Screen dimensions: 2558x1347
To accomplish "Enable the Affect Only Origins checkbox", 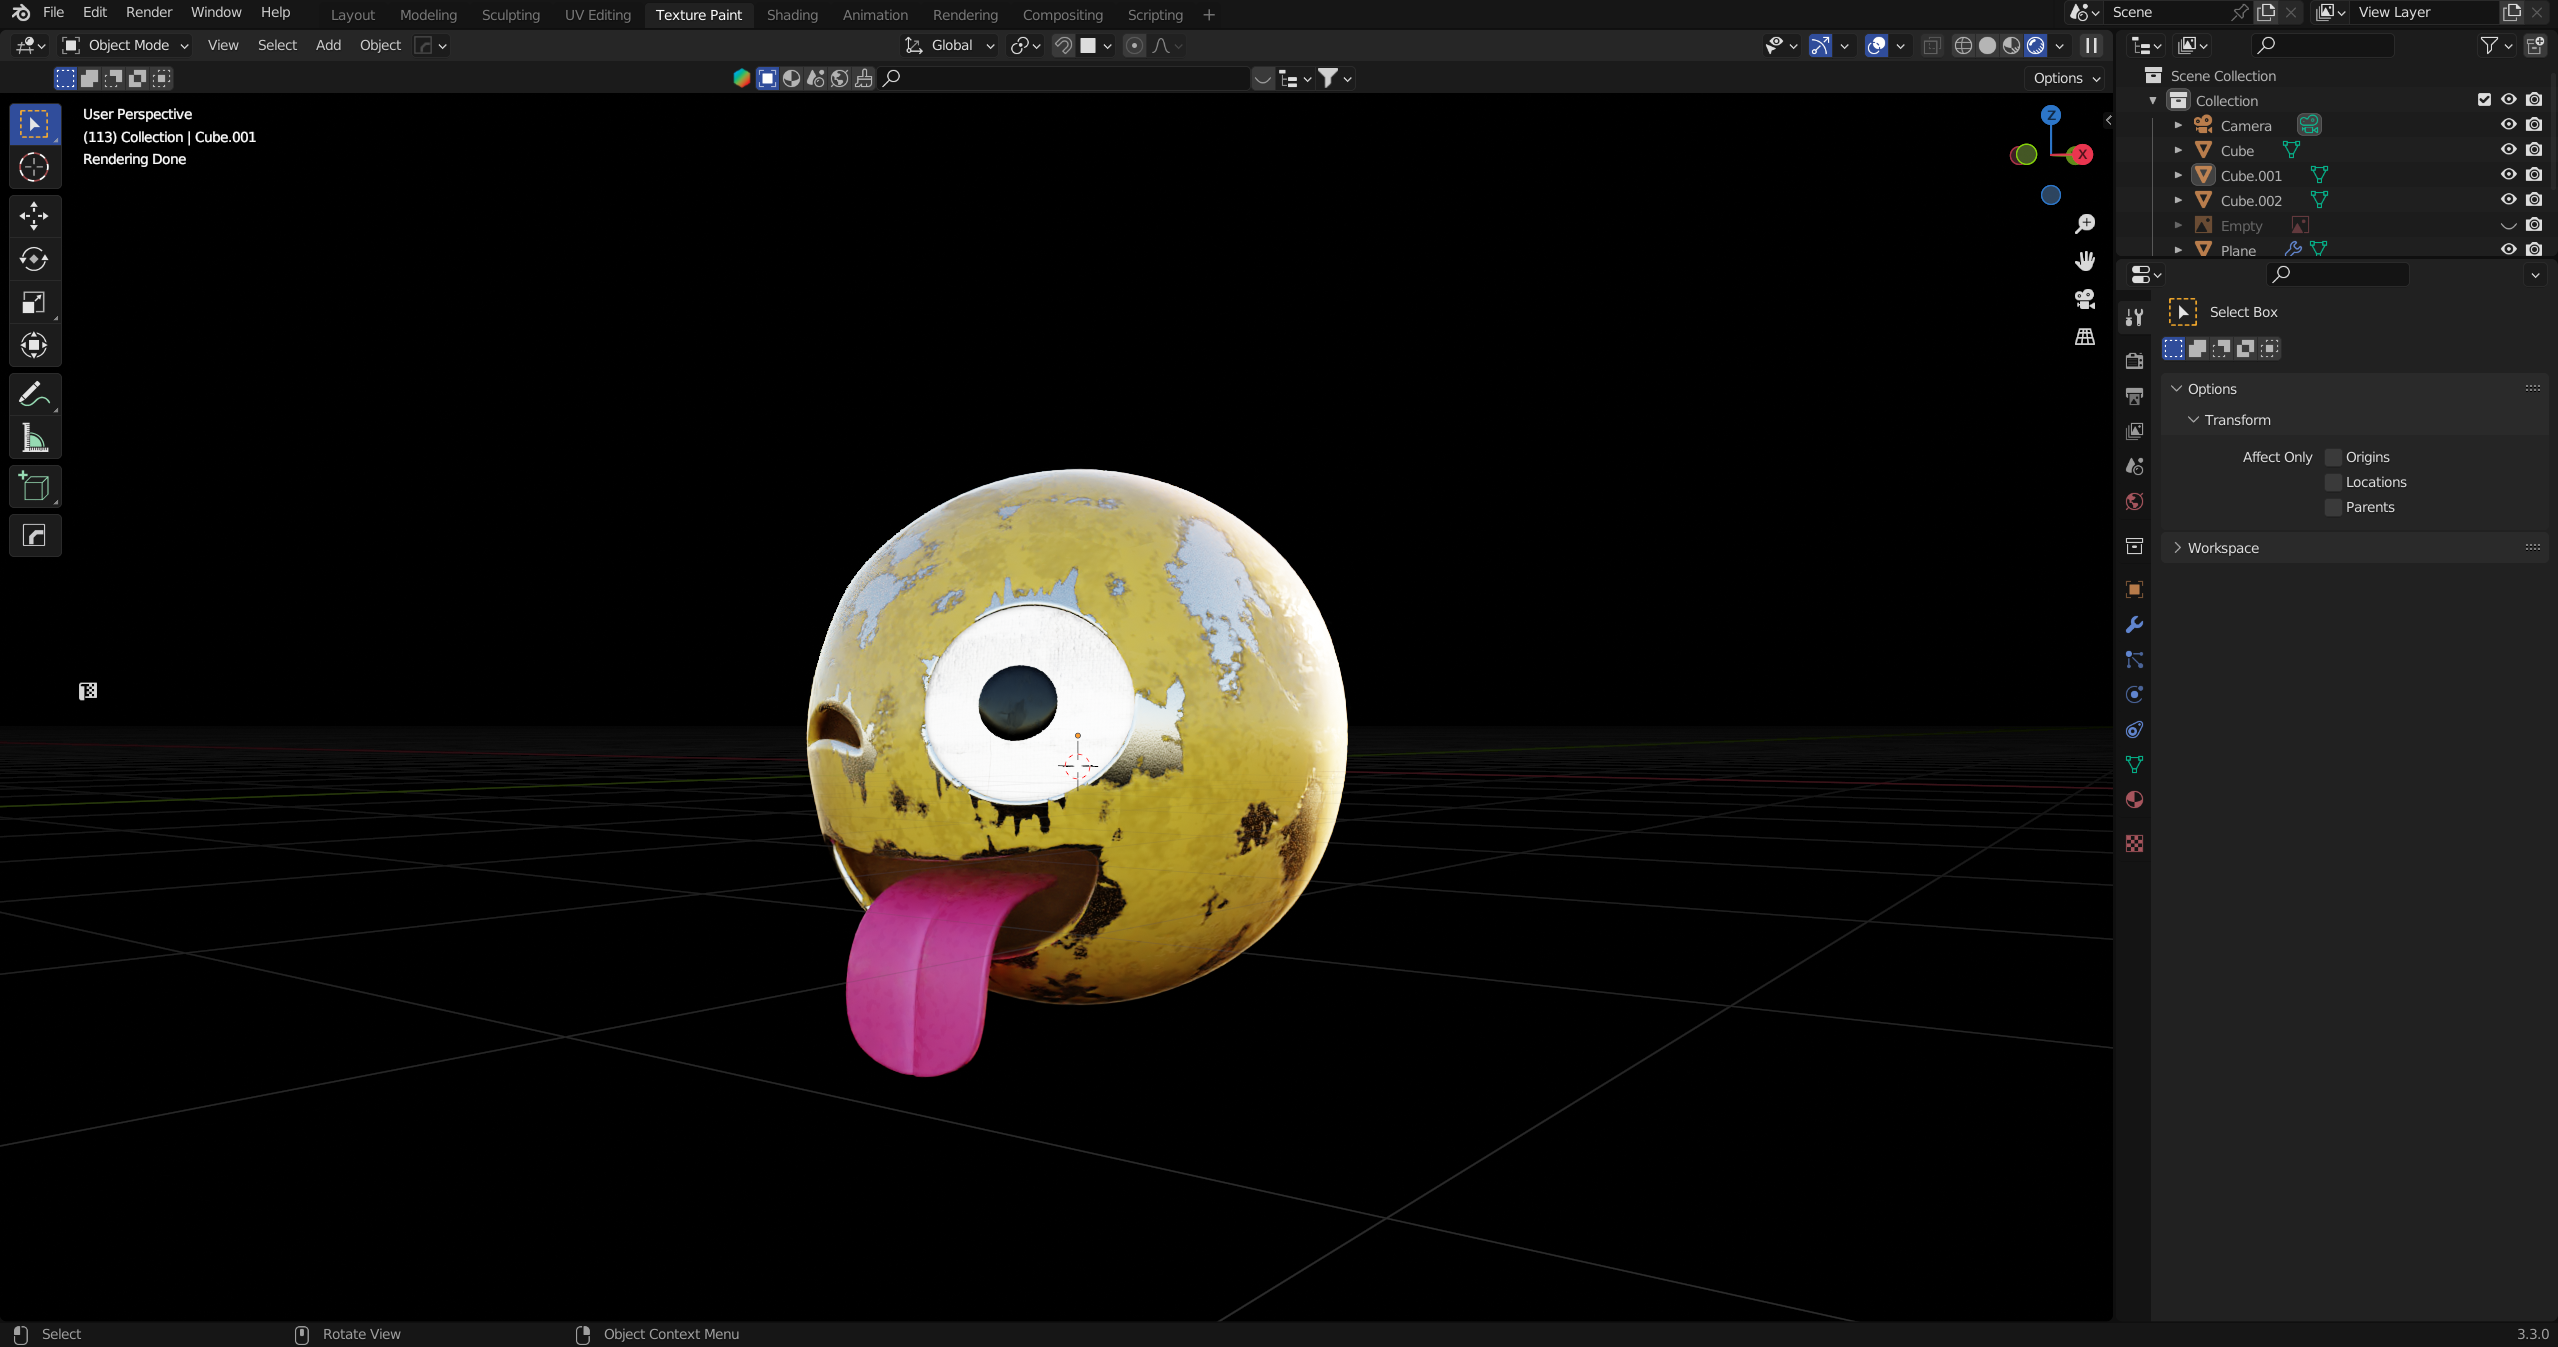I will [x=2333, y=457].
